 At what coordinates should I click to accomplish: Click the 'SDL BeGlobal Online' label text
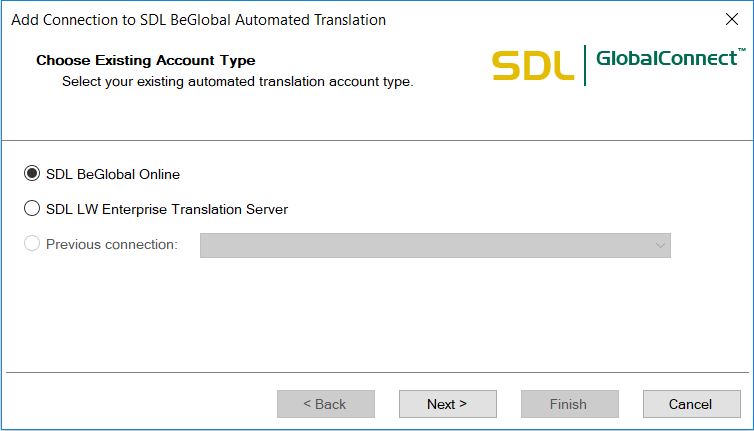(x=113, y=174)
